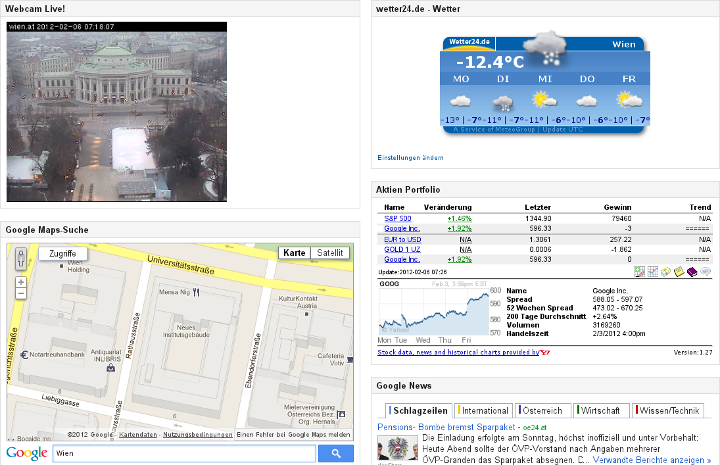The image size is (720, 465).
Task: Open the stock data provider link
Action: tap(458, 352)
